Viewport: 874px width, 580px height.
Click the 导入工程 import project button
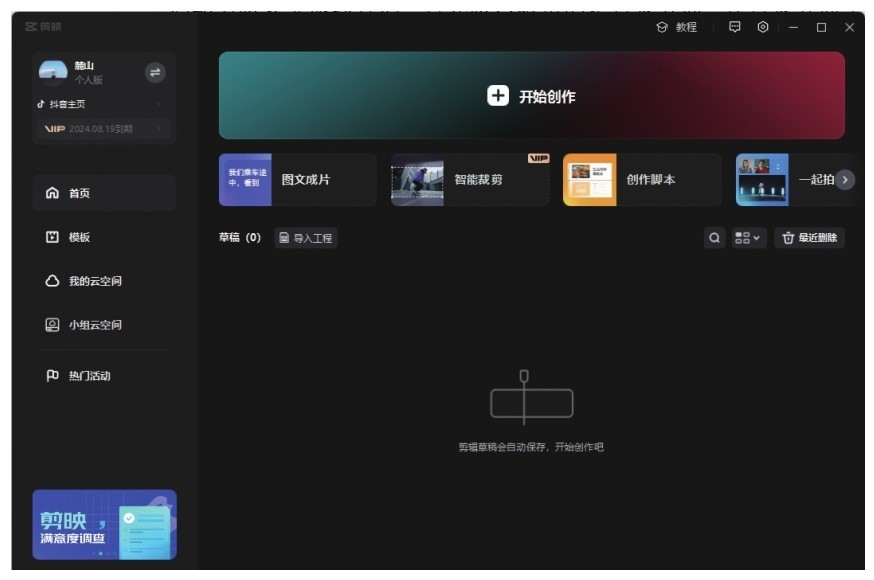point(306,238)
